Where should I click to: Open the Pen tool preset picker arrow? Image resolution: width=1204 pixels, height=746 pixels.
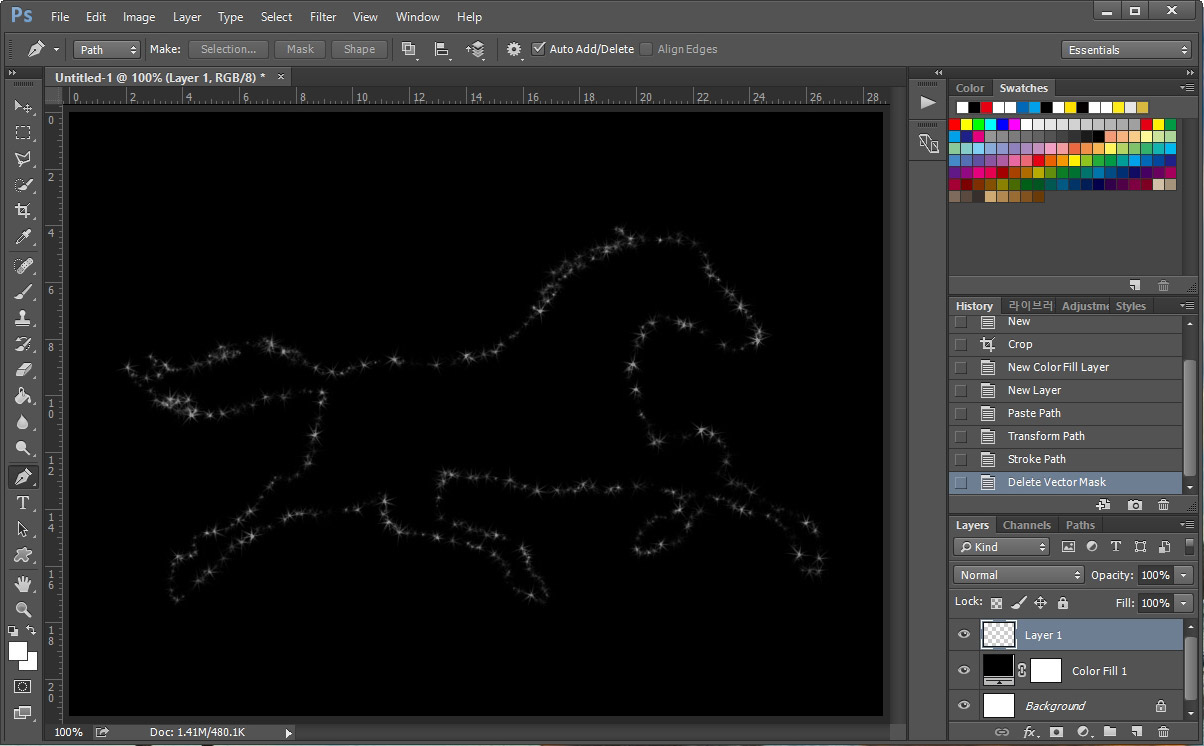coord(56,49)
